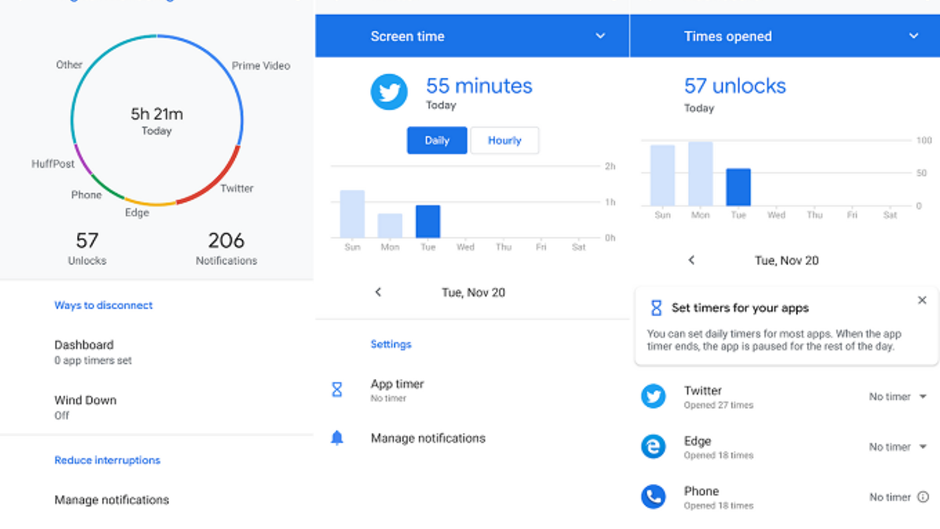940x529 pixels.
Task: Click the App timer hourglass icon
Action: pyautogui.click(x=337, y=390)
